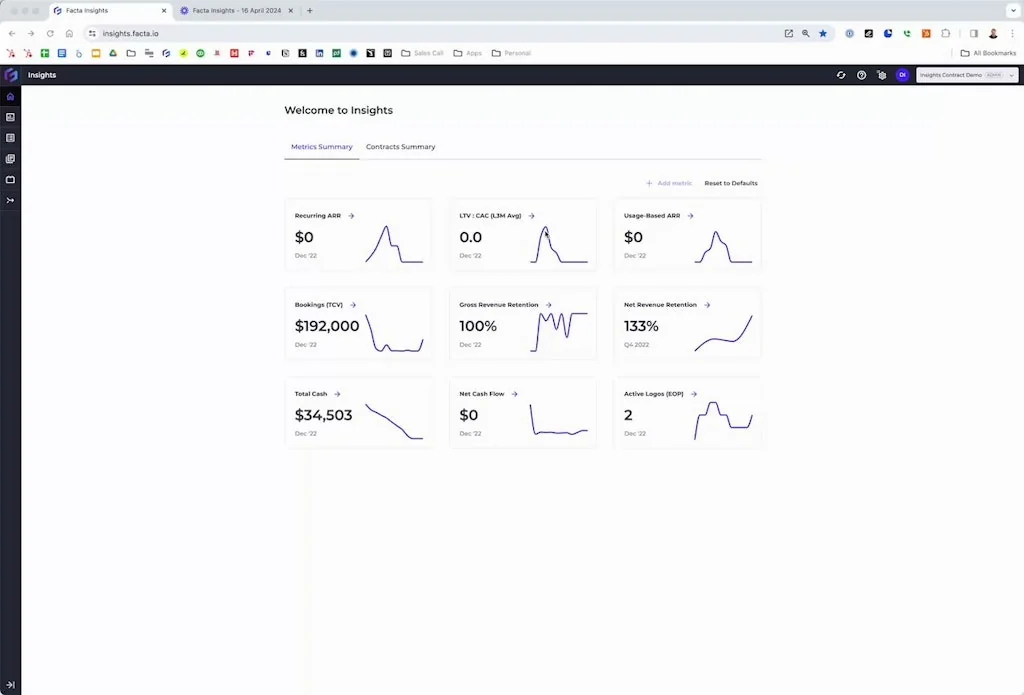Click Reset to Defaults
This screenshot has height=695, width=1024.
(730, 183)
